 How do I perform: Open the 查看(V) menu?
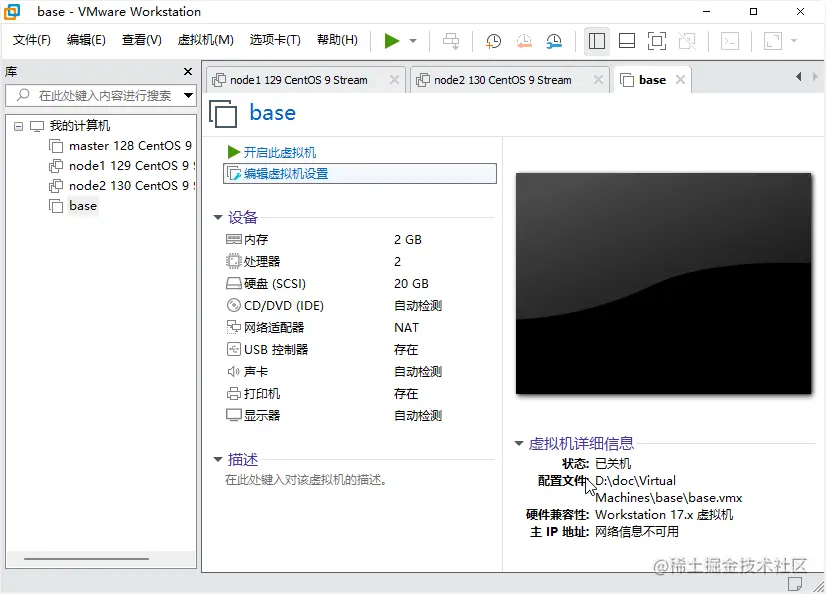141,40
